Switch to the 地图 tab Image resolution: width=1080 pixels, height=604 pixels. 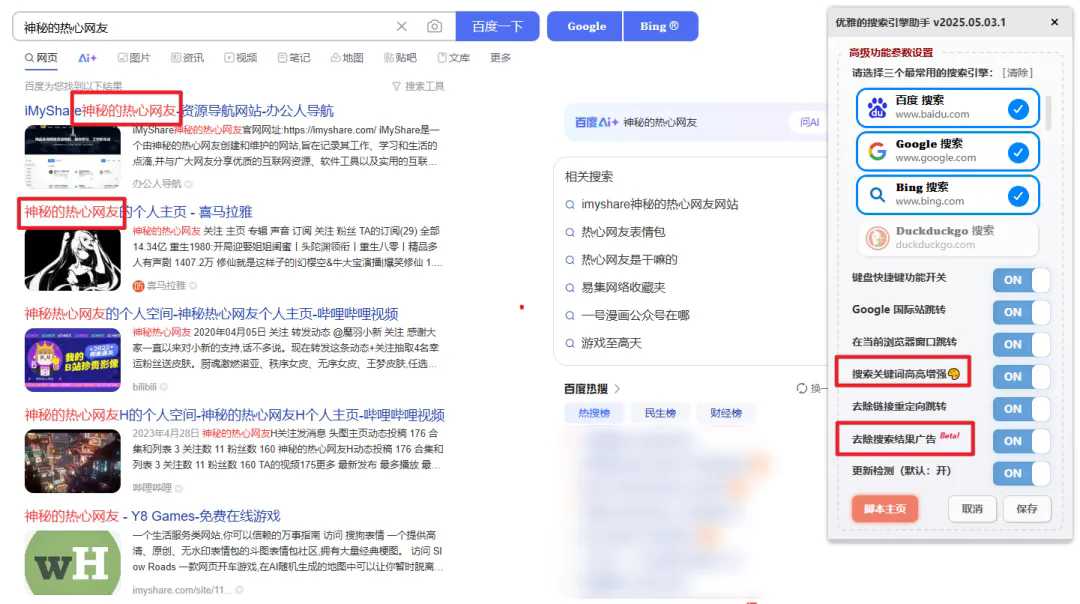pos(347,58)
